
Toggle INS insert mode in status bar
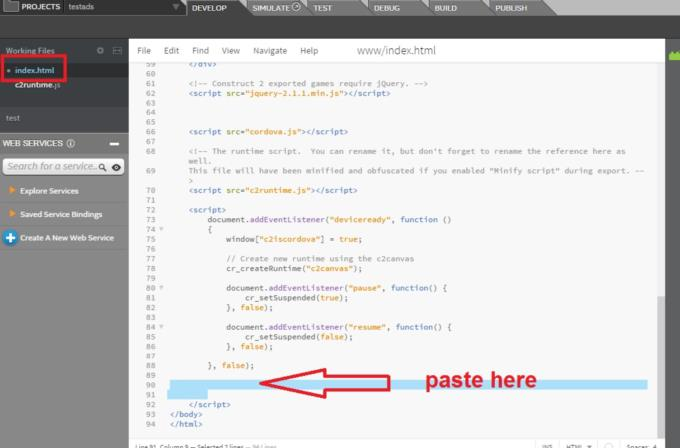click(x=547, y=446)
